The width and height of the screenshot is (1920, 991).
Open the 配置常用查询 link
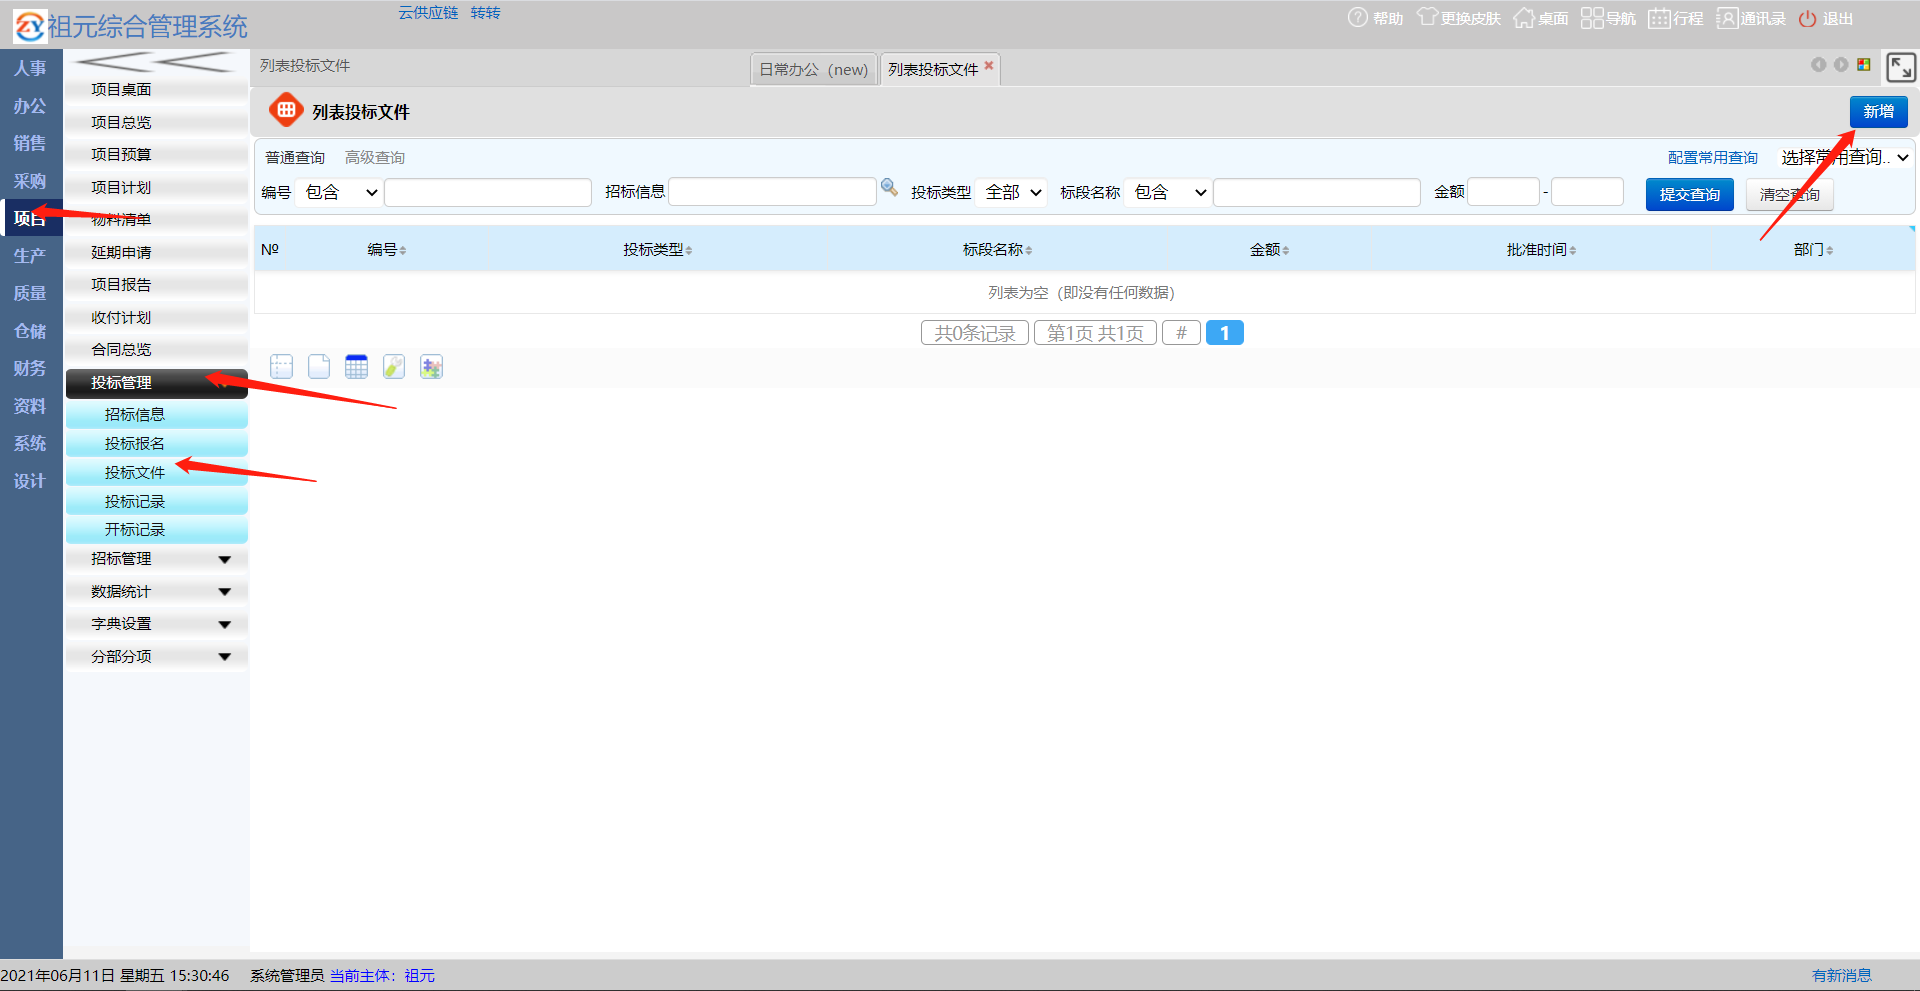pos(1712,157)
